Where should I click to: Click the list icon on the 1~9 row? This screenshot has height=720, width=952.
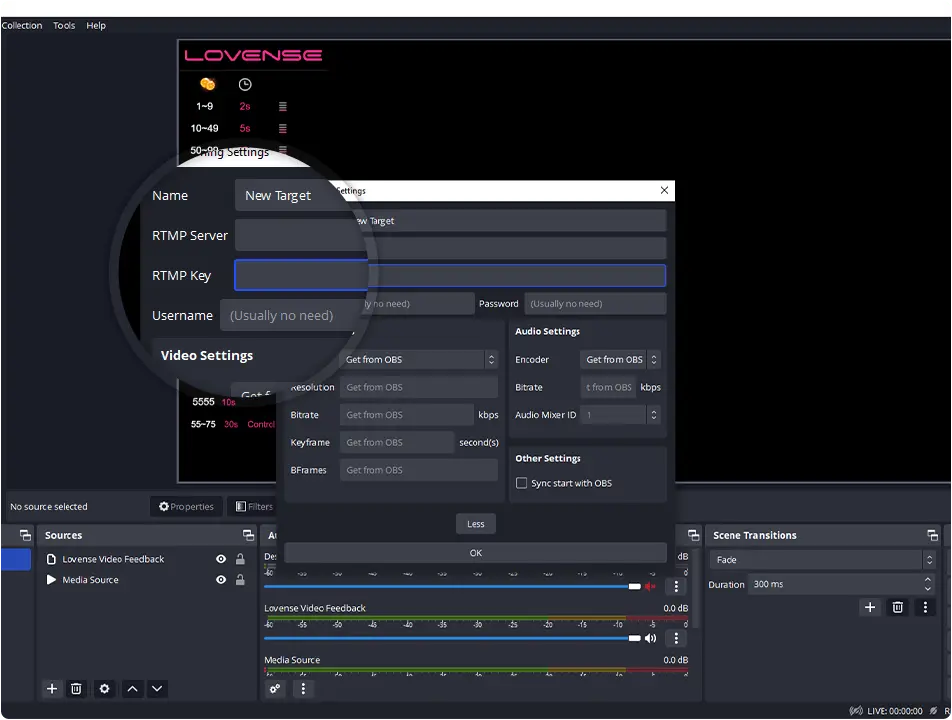tap(282, 106)
